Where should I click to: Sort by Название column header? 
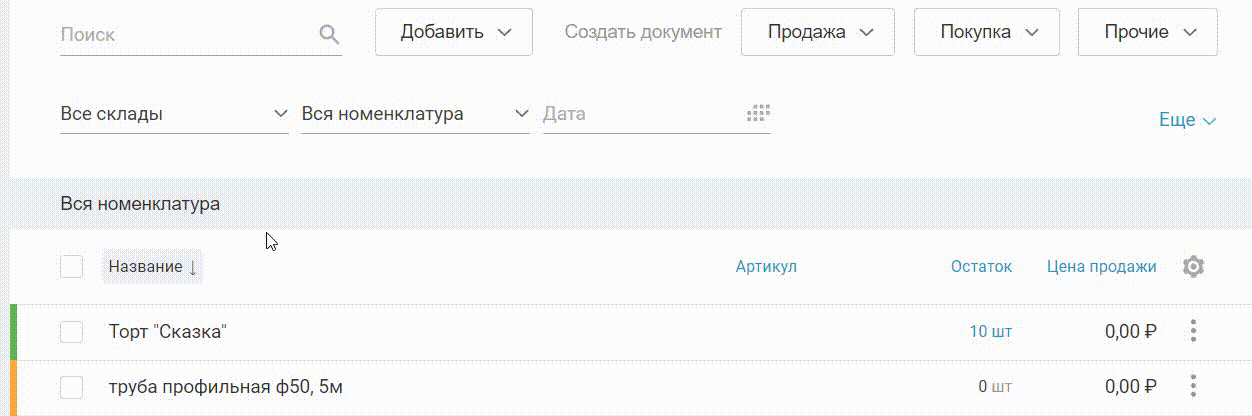tap(152, 267)
